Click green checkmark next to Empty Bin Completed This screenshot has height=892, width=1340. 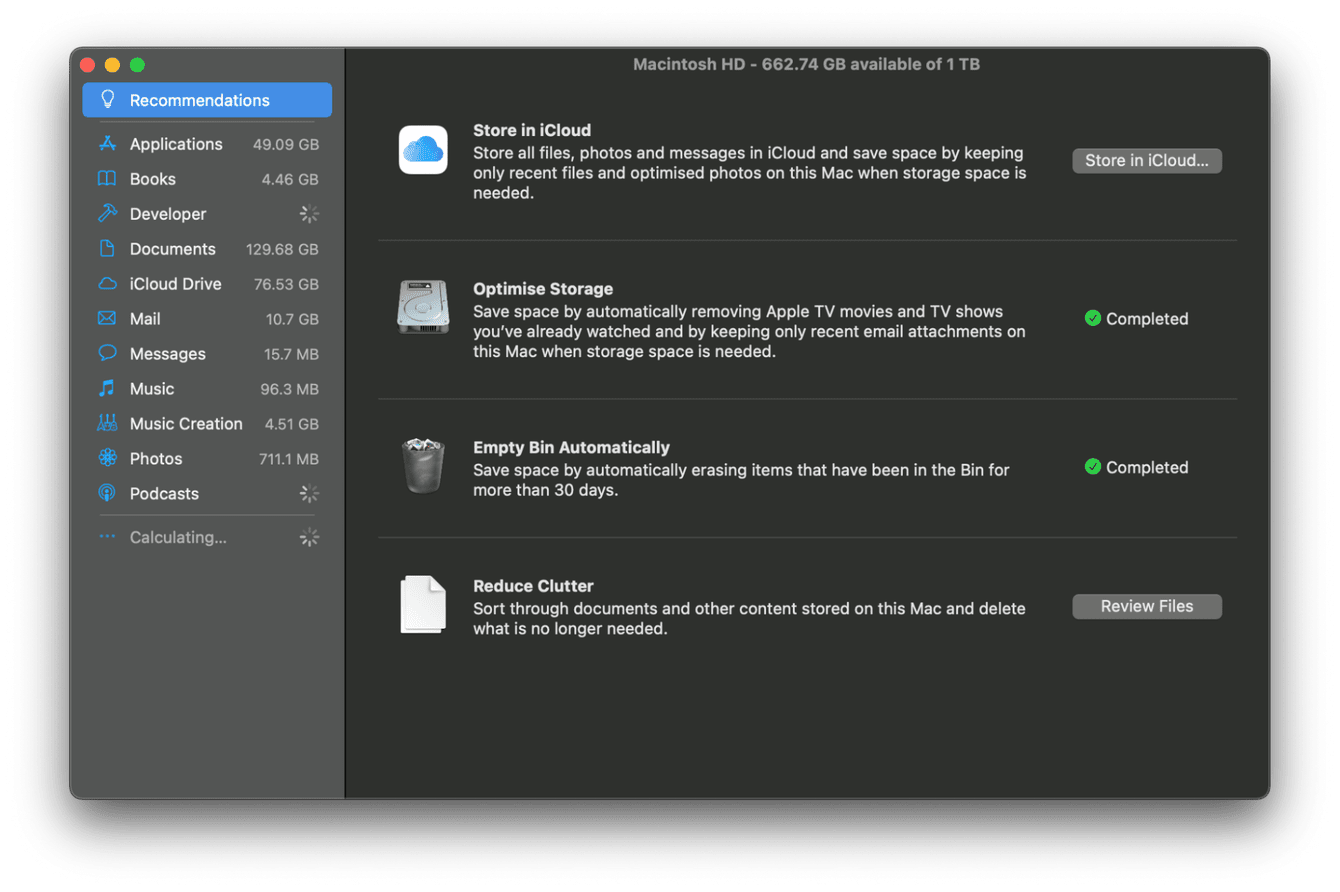(1093, 467)
